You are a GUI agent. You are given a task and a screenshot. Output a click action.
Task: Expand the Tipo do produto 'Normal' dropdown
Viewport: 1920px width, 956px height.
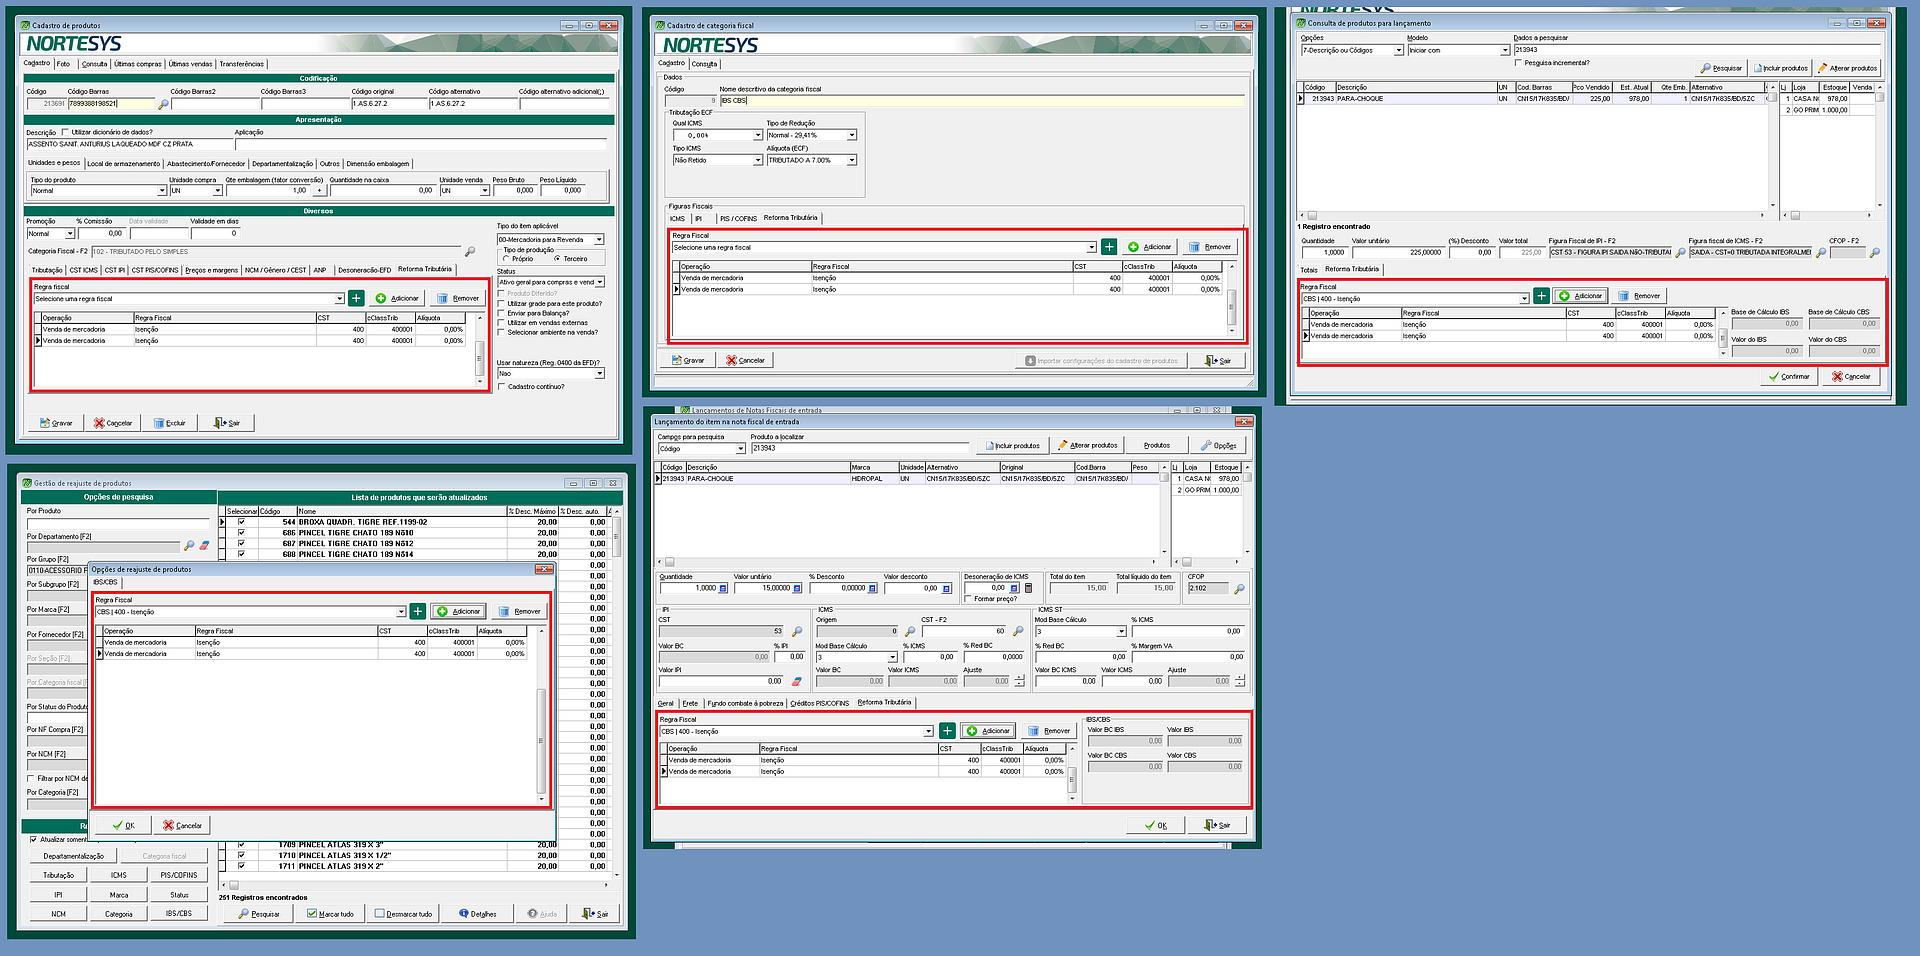162,191
